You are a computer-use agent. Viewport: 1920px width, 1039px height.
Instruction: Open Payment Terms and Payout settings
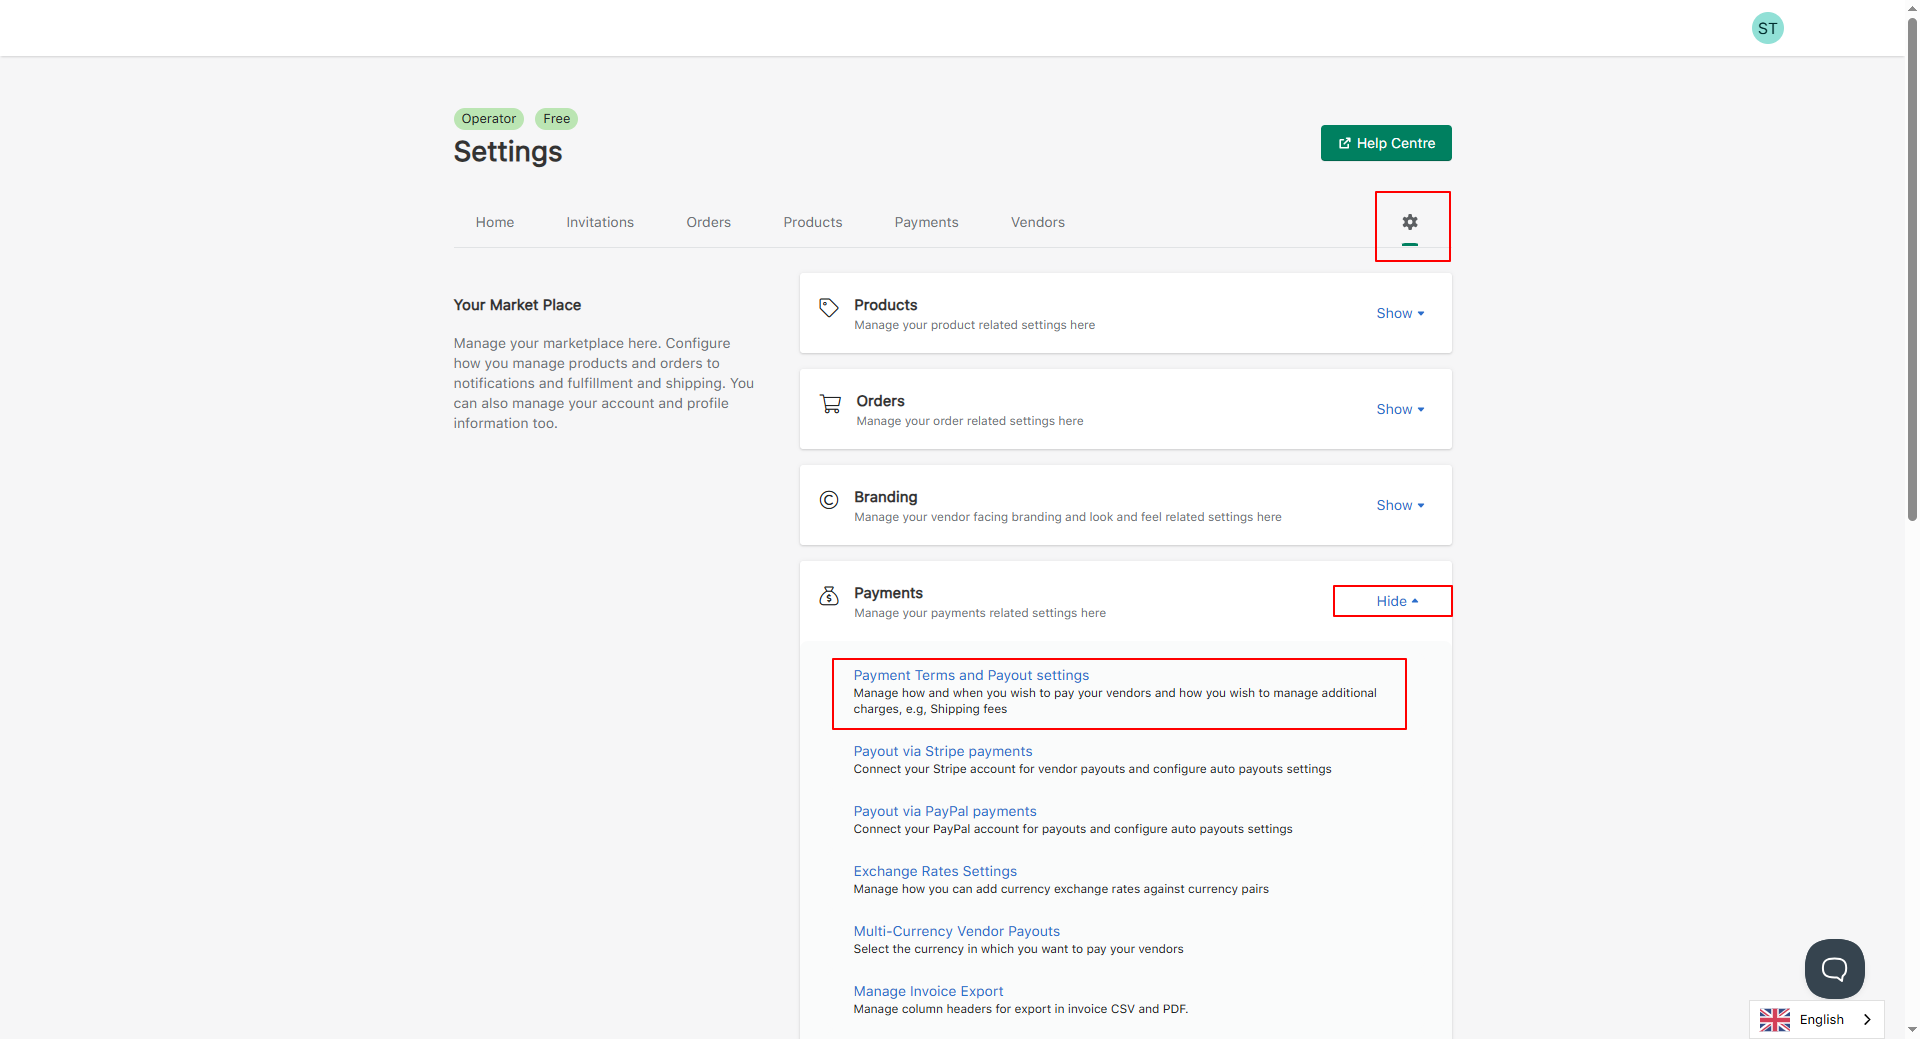click(971, 675)
